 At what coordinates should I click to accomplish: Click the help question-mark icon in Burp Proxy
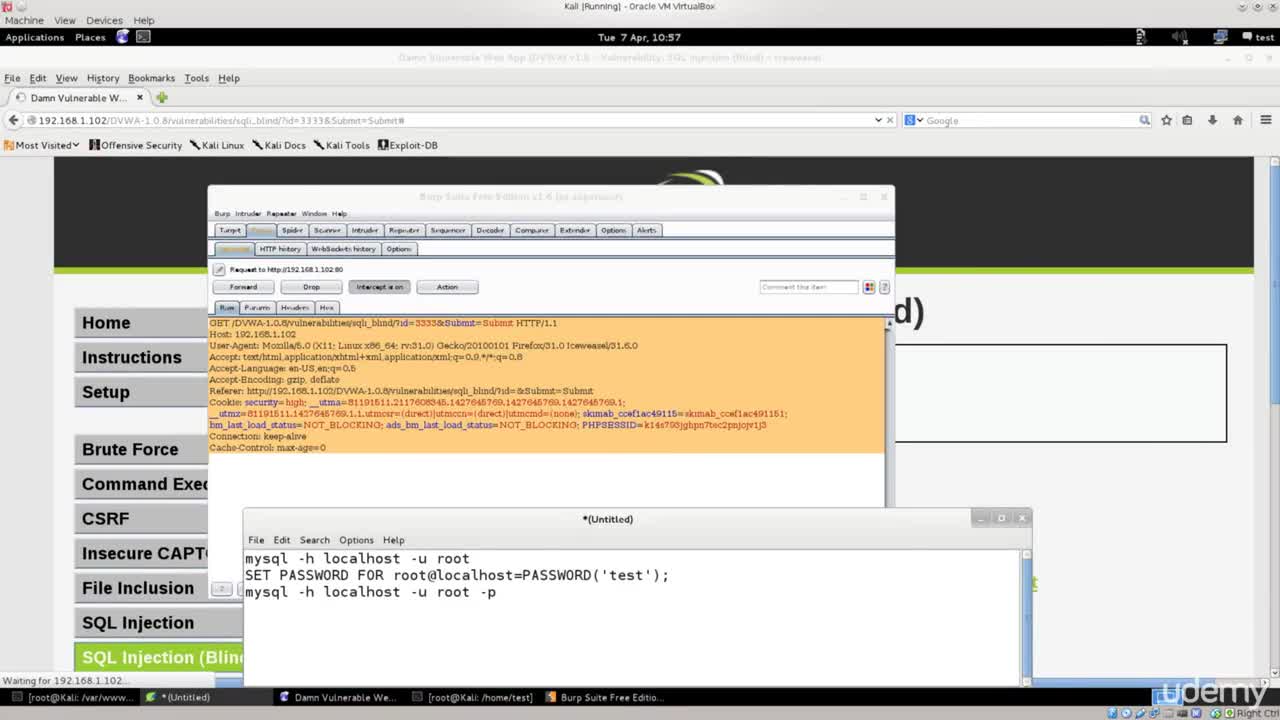884,287
